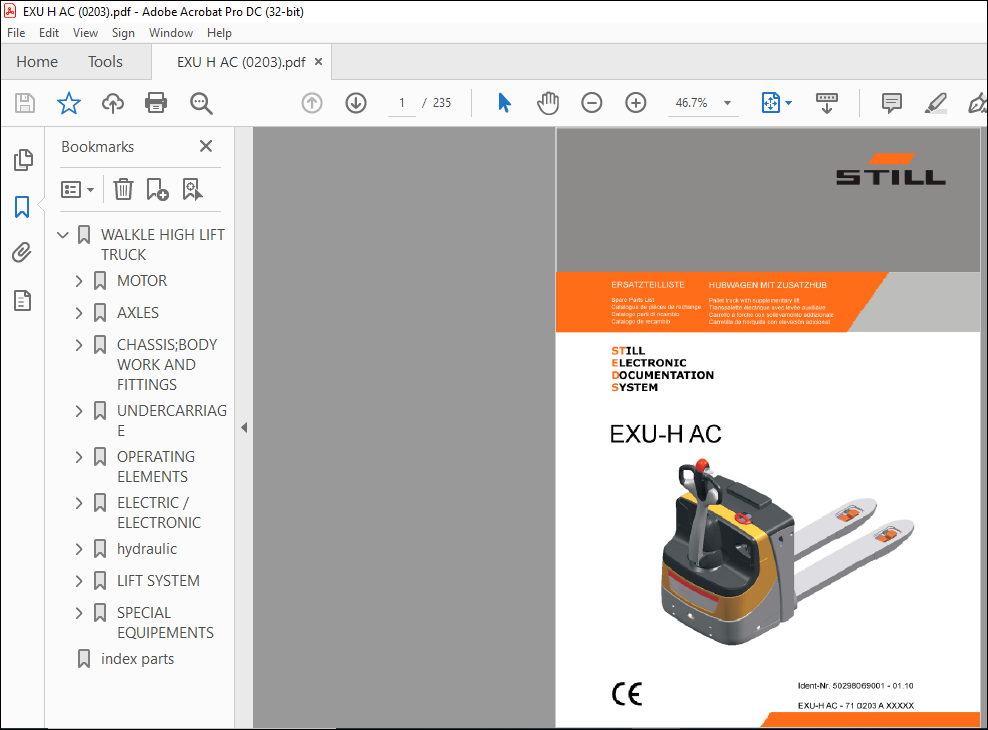Jump to LIFT SYSTEM bookmark
The height and width of the screenshot is (730, 988).
coord(158,581)
